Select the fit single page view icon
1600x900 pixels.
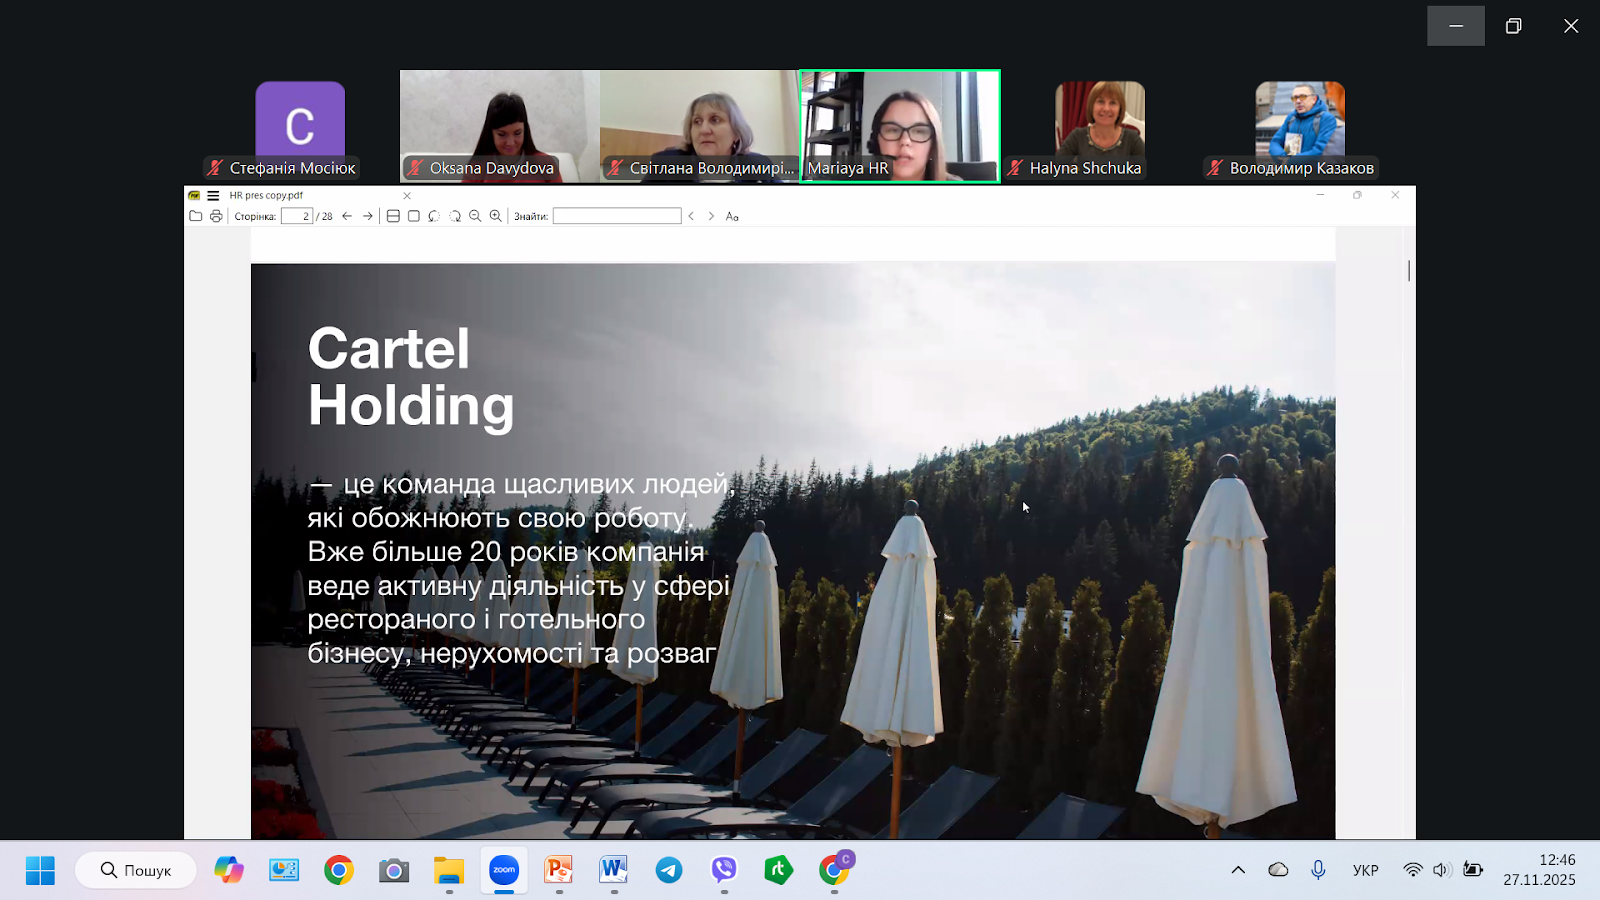tap(414, 216)
